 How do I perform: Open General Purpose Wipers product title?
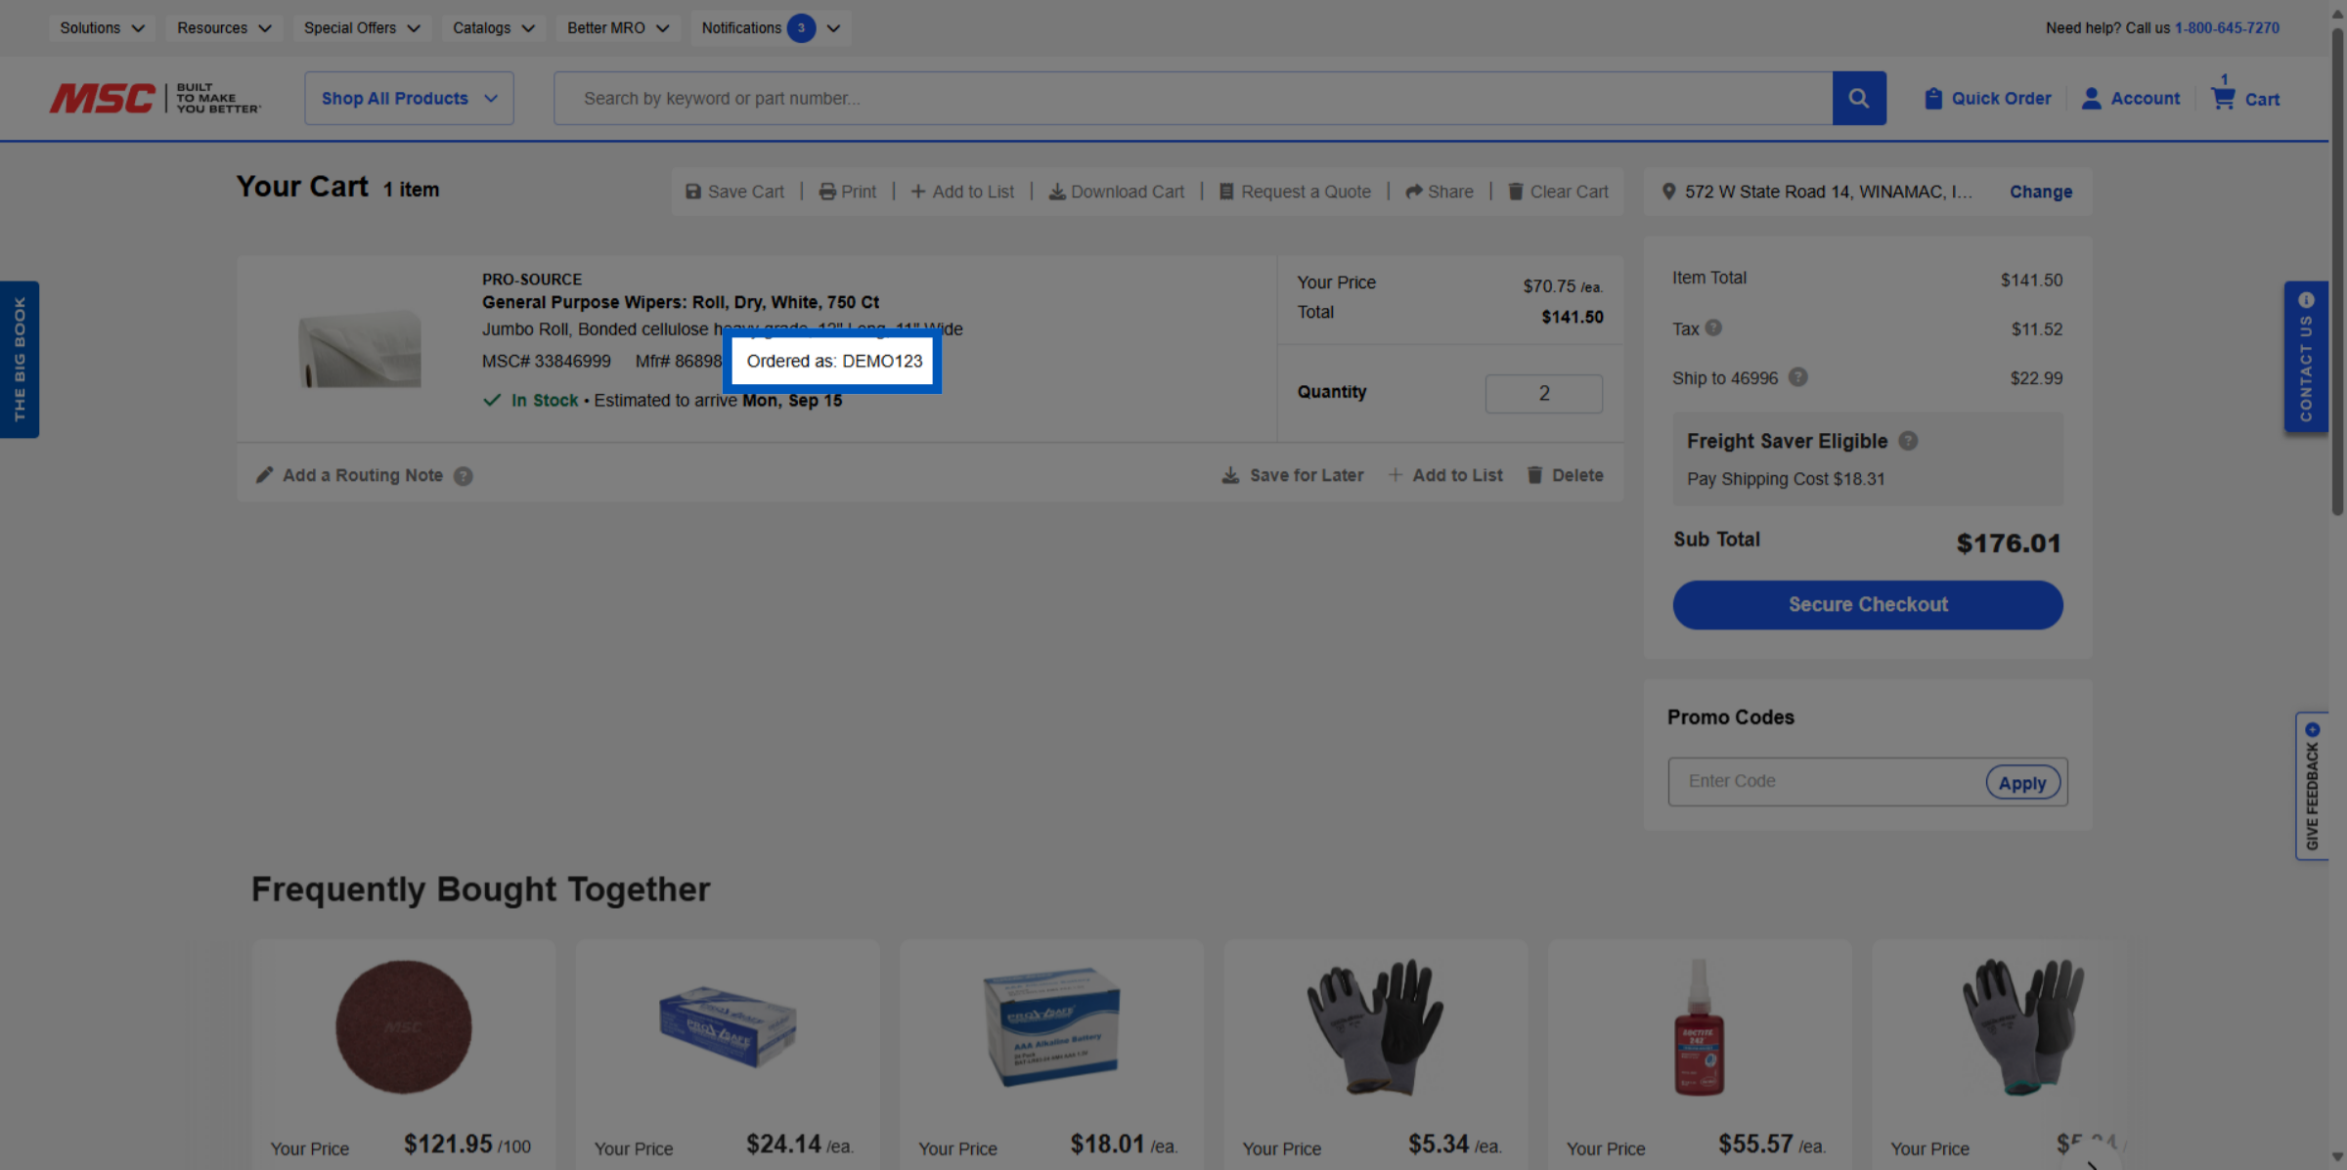[x=680, y=302]
